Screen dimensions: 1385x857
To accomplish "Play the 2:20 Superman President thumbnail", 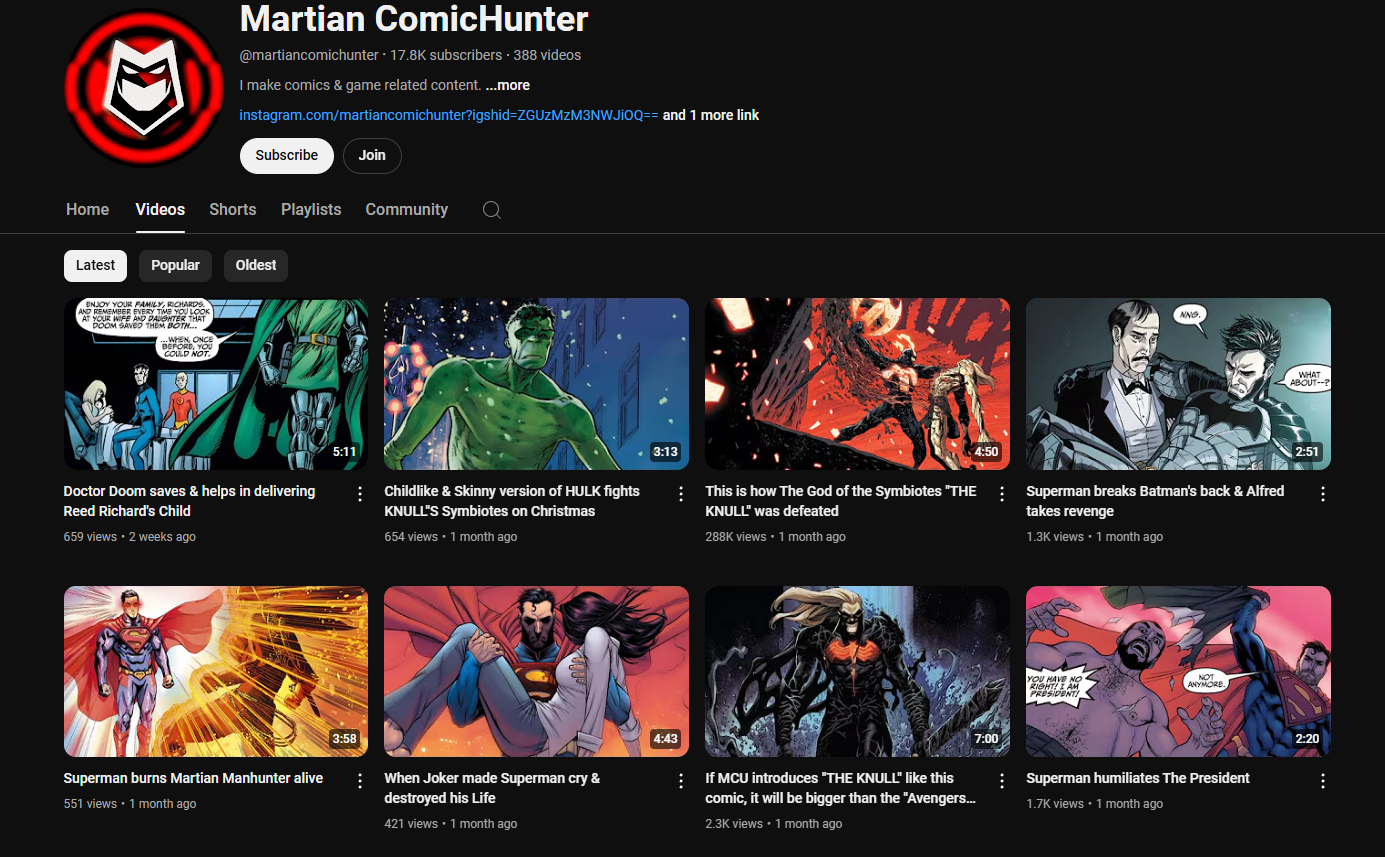I will tap(1178, 671).
